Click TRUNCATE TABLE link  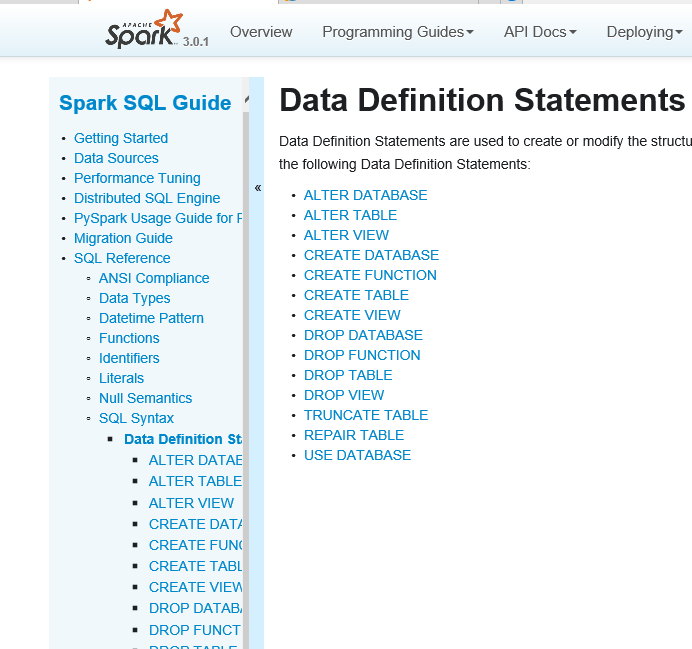366,415
